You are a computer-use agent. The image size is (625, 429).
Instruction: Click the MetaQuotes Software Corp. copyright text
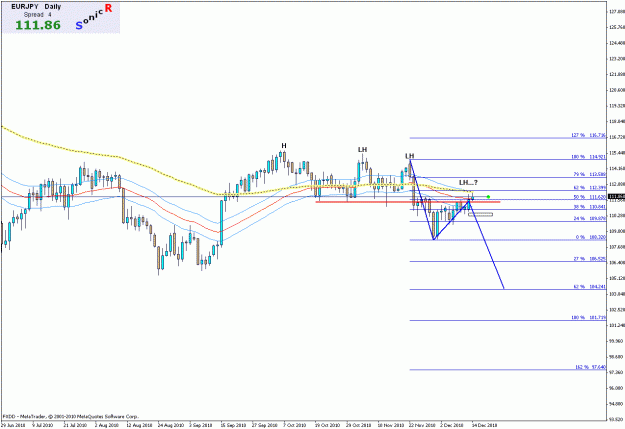[70, 417]
